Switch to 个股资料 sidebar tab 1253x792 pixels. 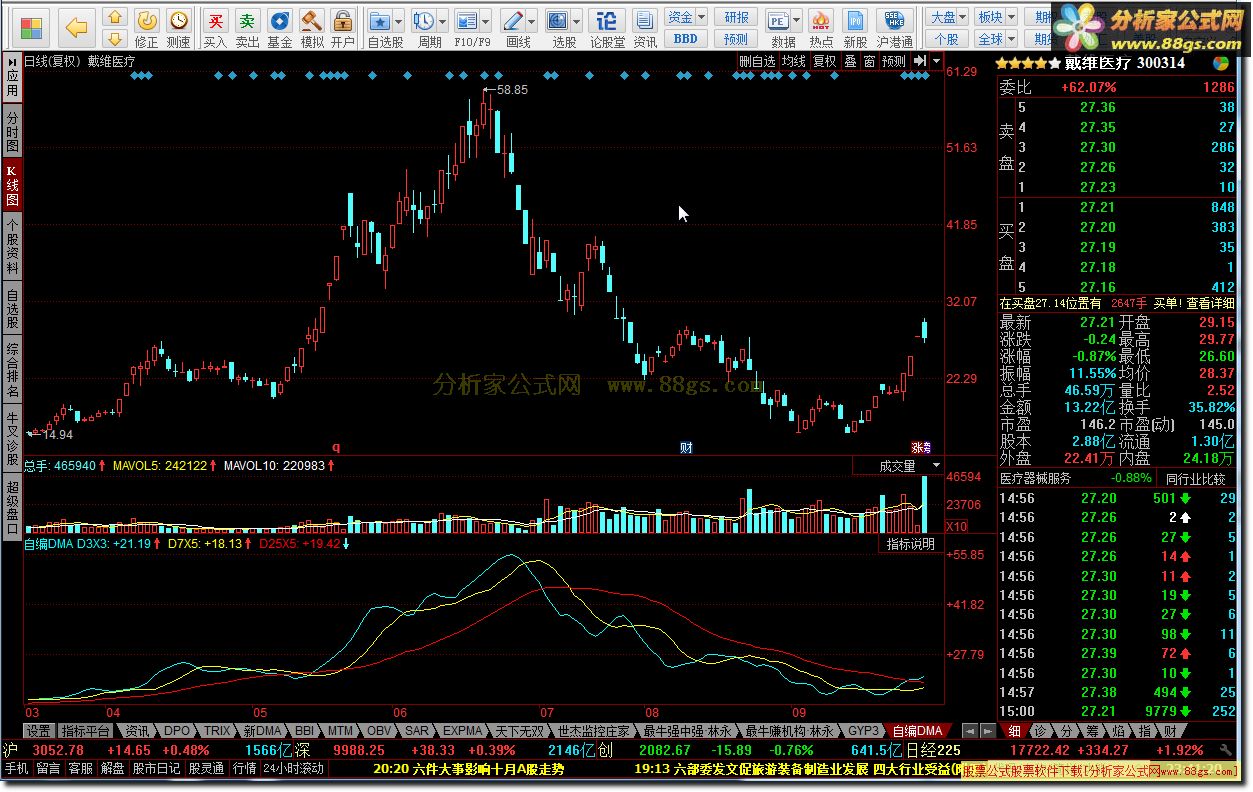[12, 246]
